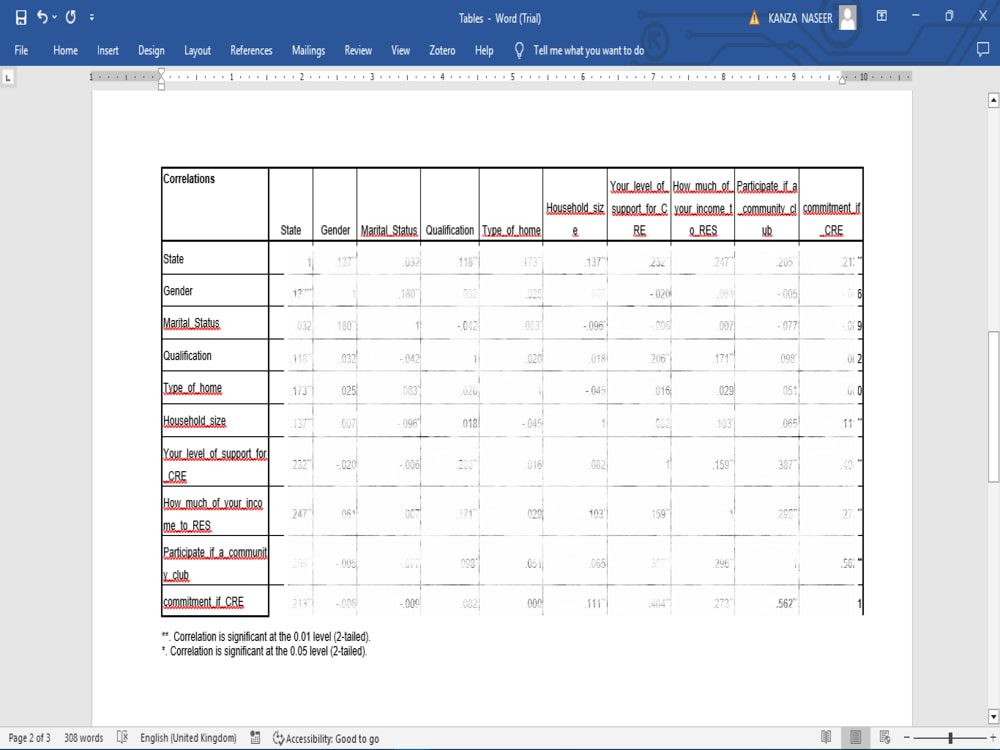1000x750 pixels.
Task: Restore down the Word window
Action: coord(949,16)
